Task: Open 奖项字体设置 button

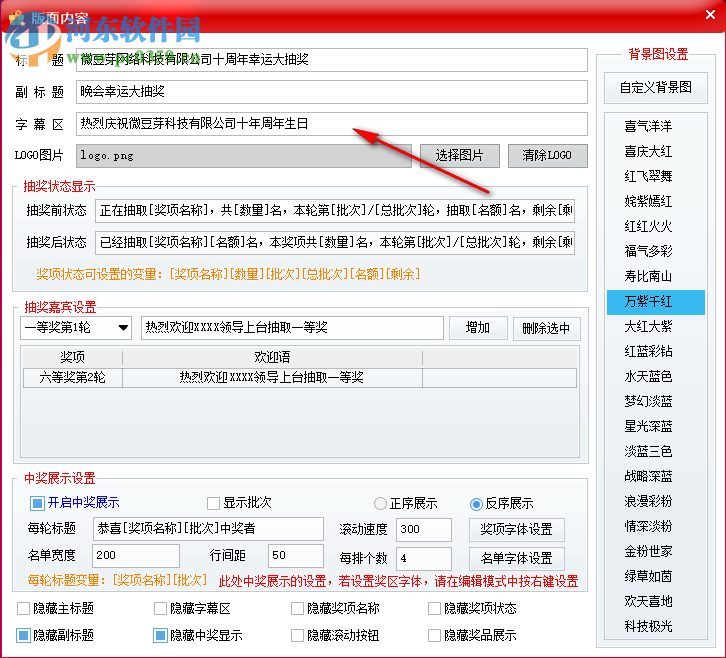Action: click(517, 529)
